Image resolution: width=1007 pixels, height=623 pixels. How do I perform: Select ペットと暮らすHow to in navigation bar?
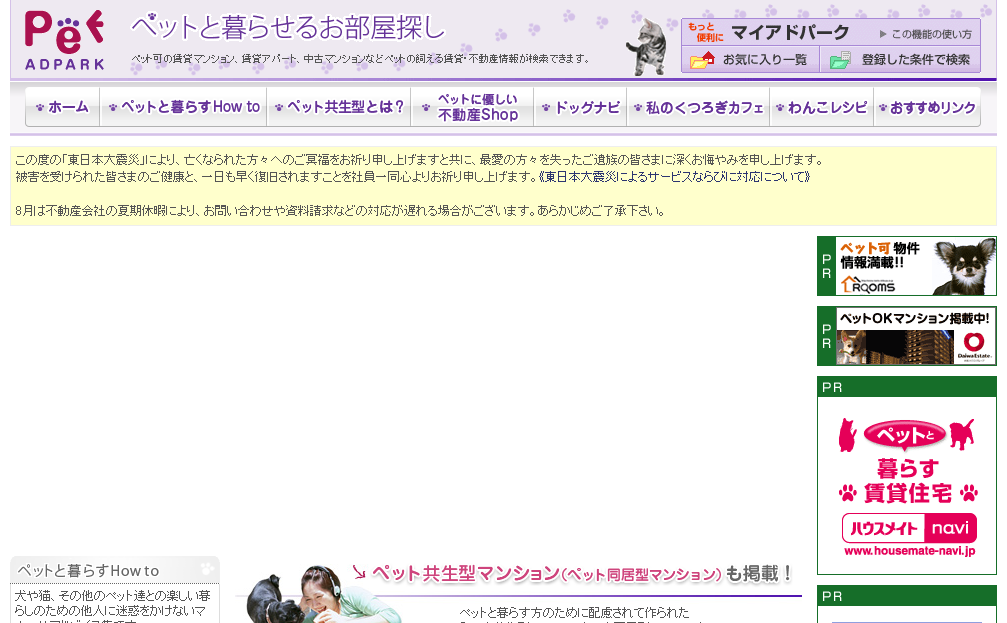point(184,107)
